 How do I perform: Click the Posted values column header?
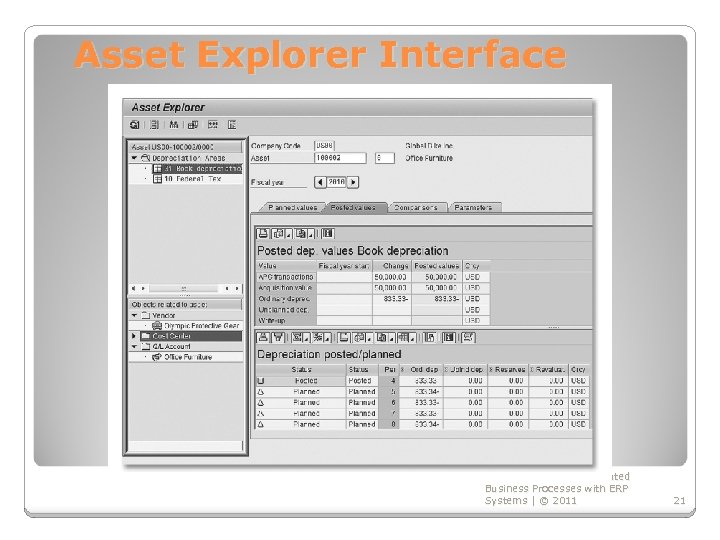[x=436, y=266]
